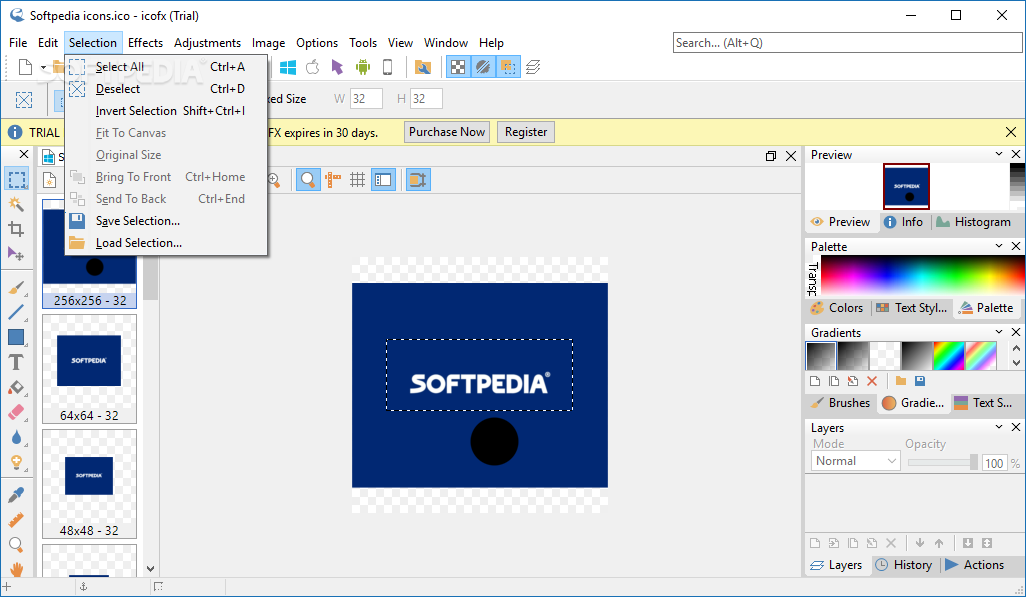1026x597 pixels.
Task: Dismiss the trial notification bar
Action: tap(1011, 132)
